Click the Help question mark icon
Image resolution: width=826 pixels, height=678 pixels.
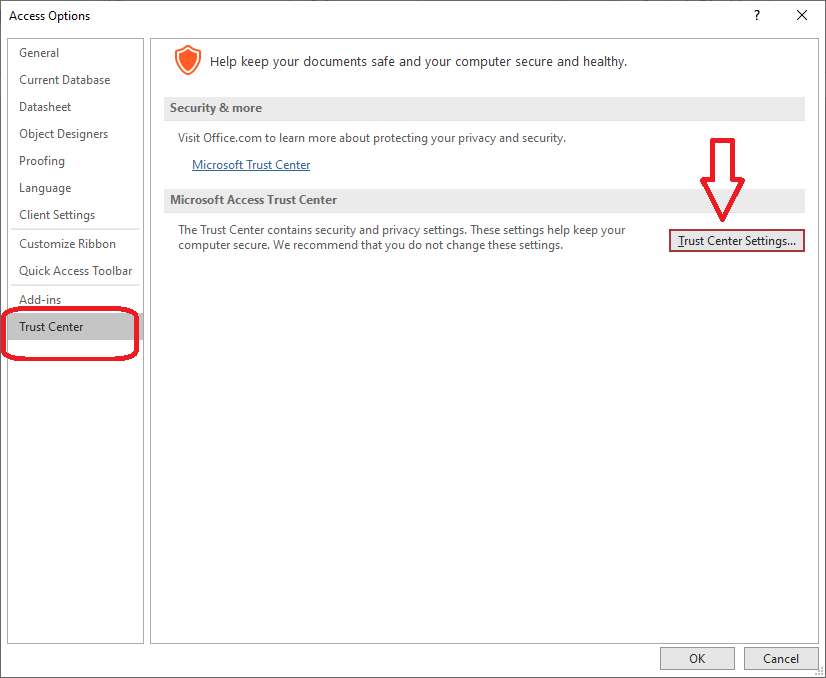(756, 15)
